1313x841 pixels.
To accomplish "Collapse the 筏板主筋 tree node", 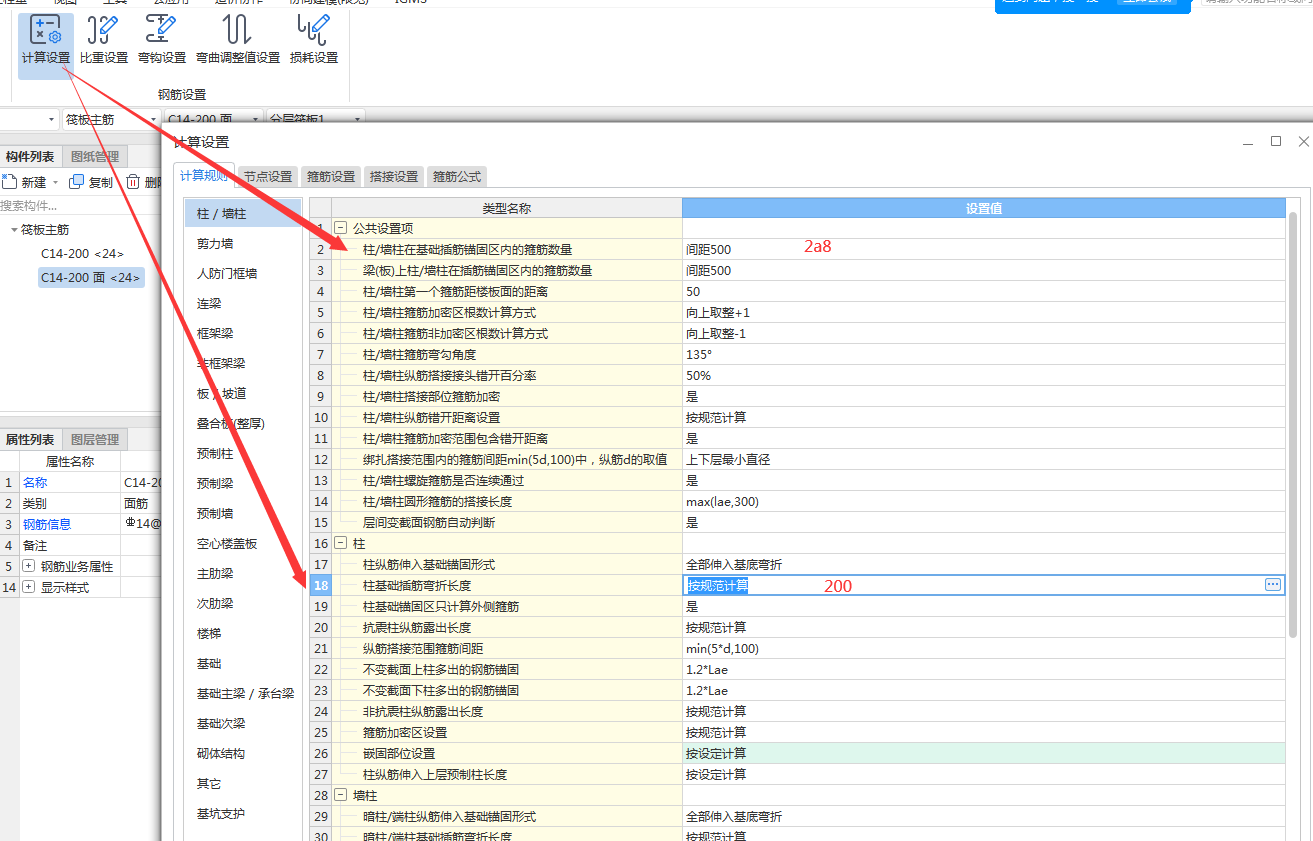I will click(x=13, y=230).
